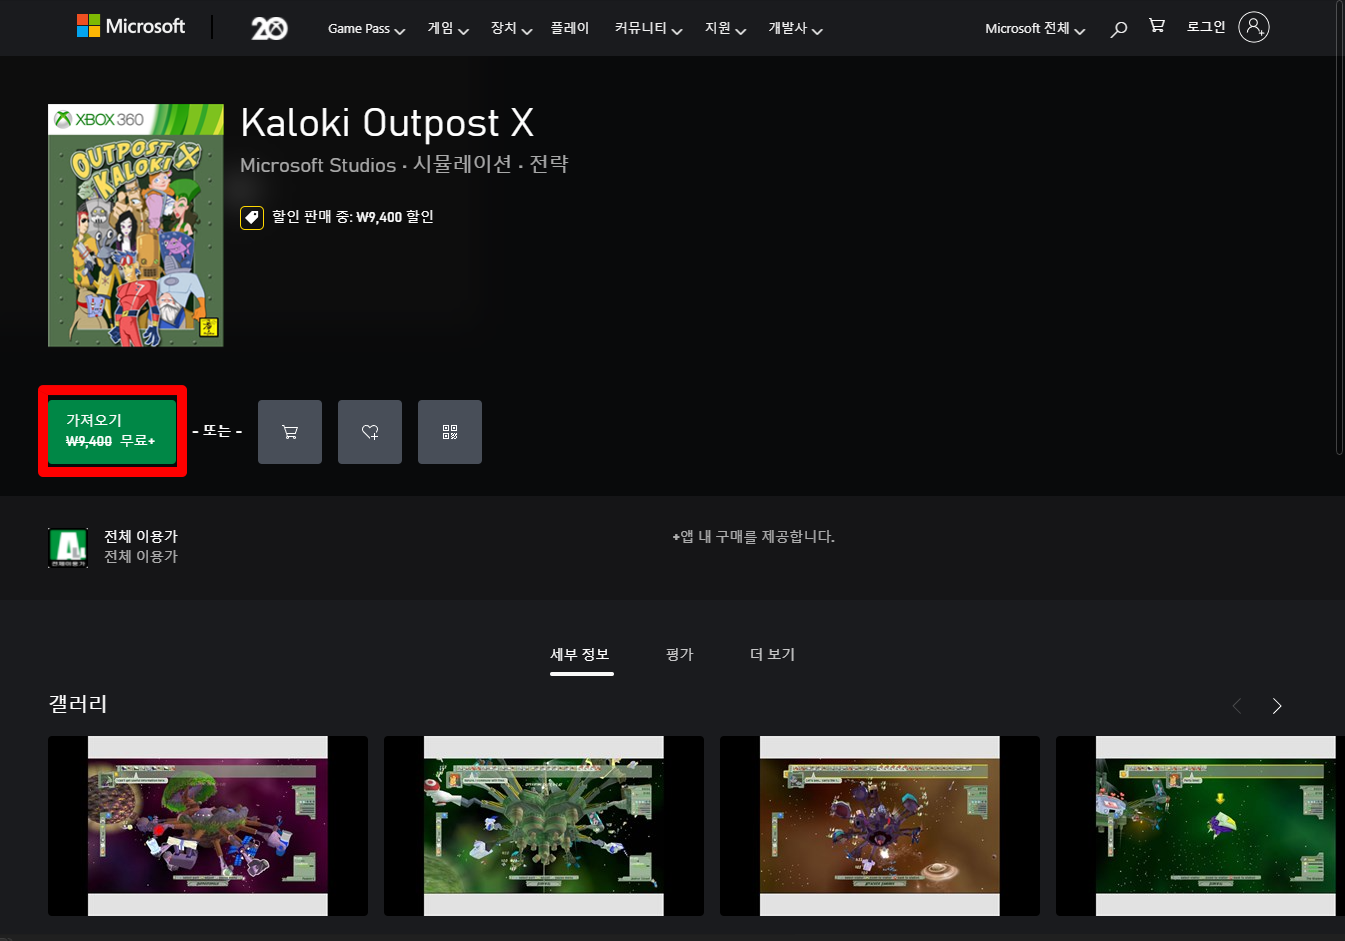Click the Kaloki Outpost X title
Viewport: 1345px width, 941px height.
pos(387,123)
